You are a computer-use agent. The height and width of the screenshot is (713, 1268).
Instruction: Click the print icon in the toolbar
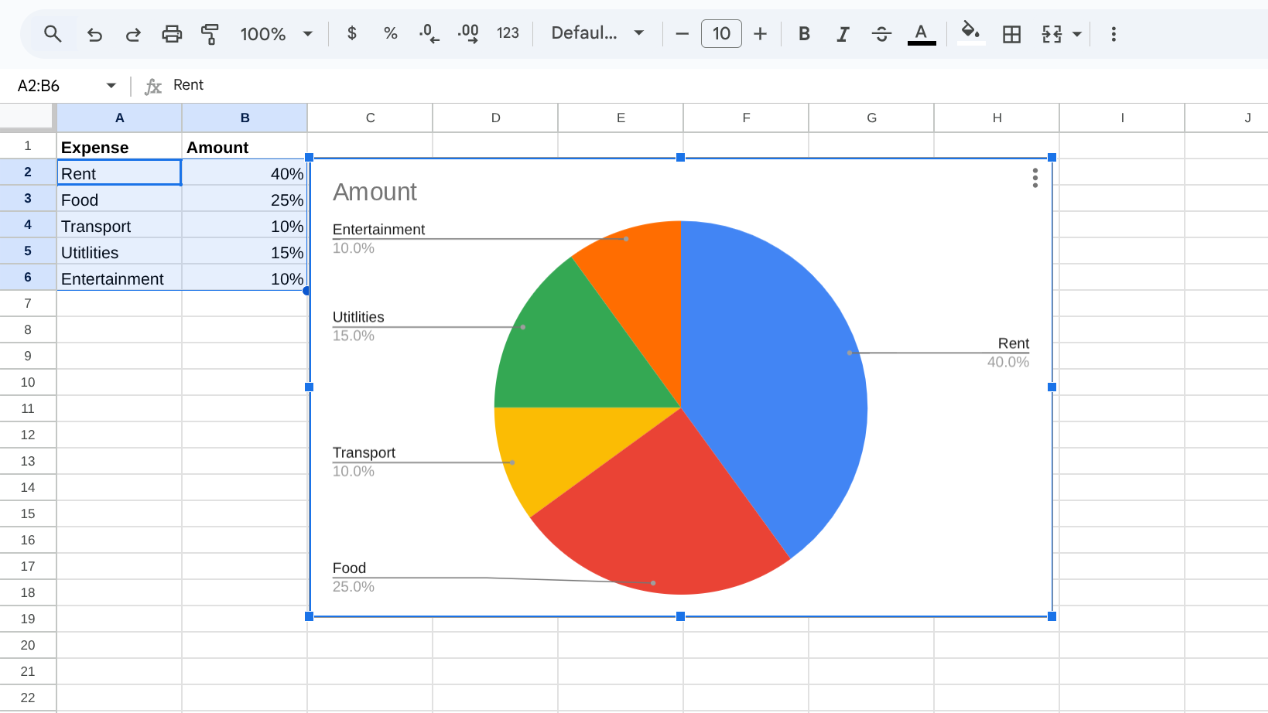(172, 33)
